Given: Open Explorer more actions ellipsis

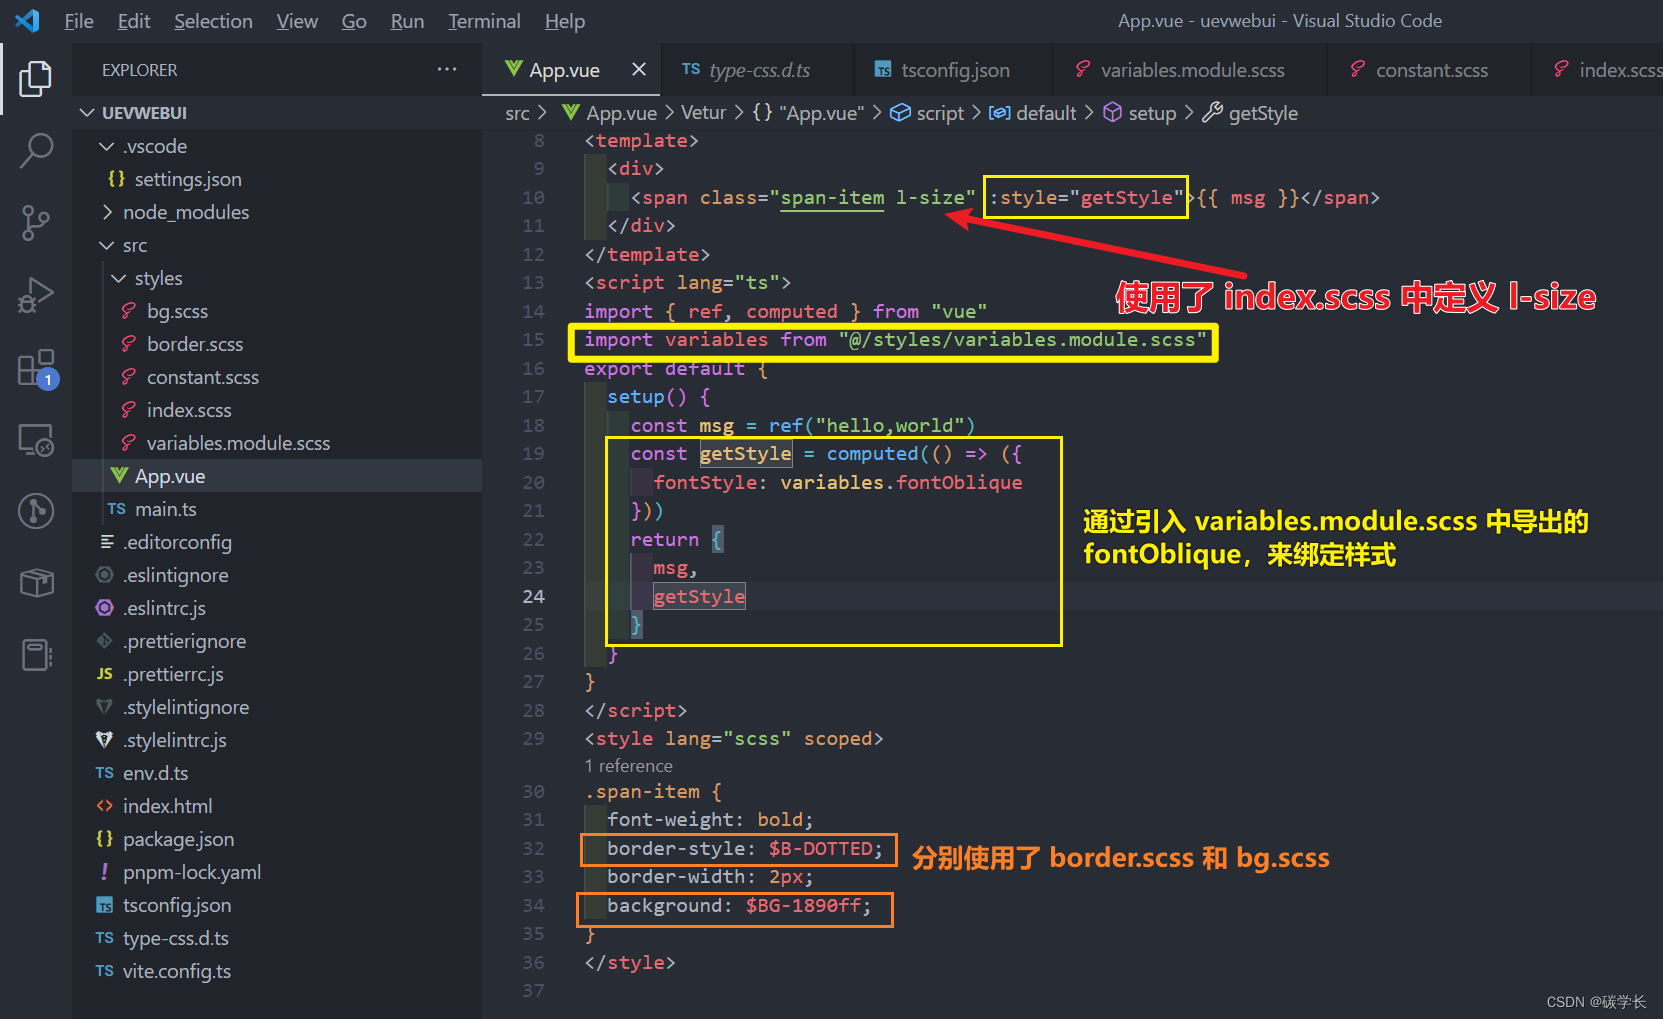Looking at the screenshot, I should (x=447, y=69).
